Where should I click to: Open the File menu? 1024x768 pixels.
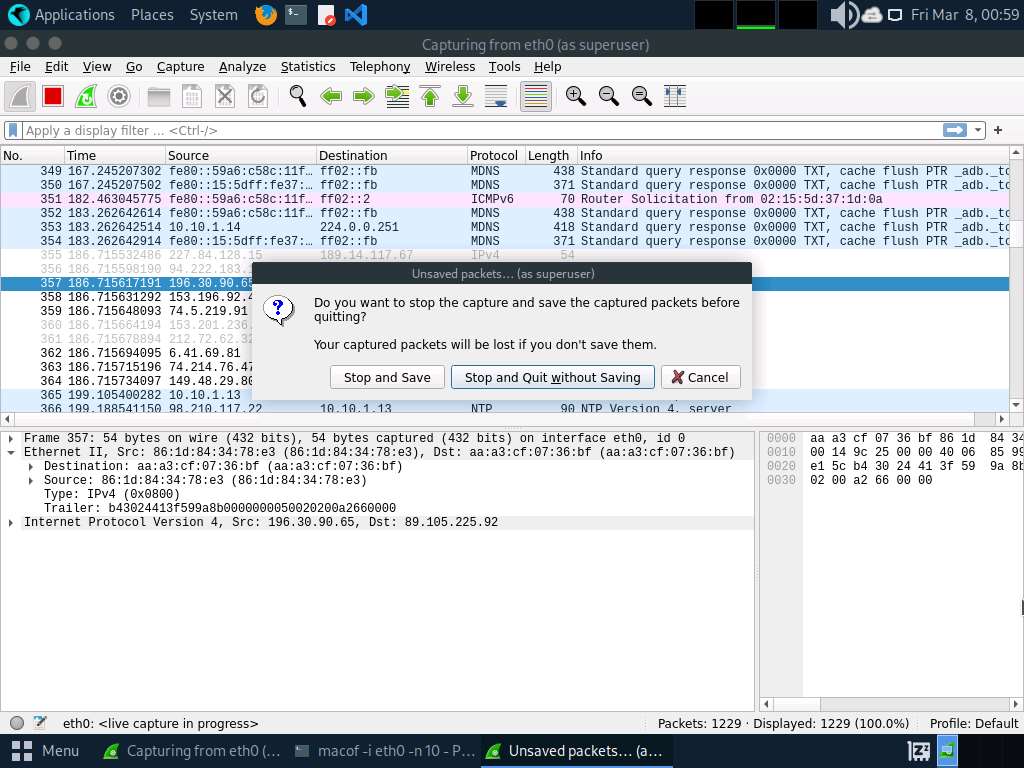(x=20, y=67)
